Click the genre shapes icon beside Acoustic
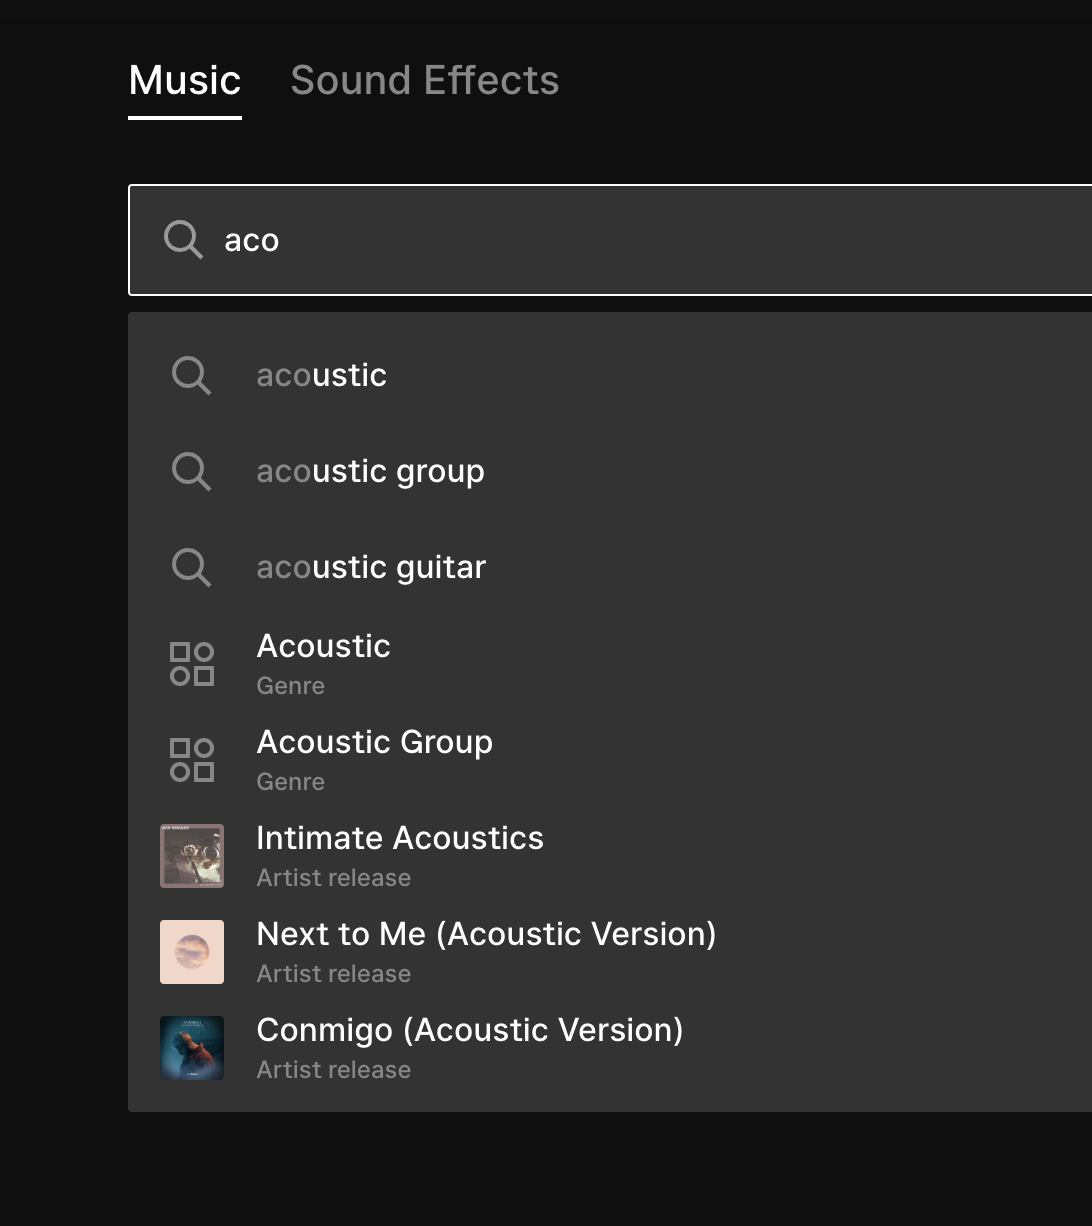The image size is (1092, 1226). [x=192, y=664]
